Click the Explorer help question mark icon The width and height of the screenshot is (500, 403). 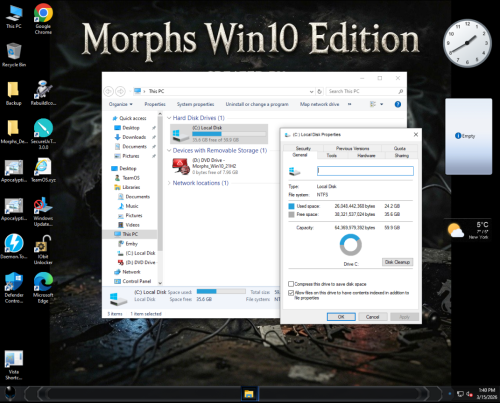(x=398, y=104)
